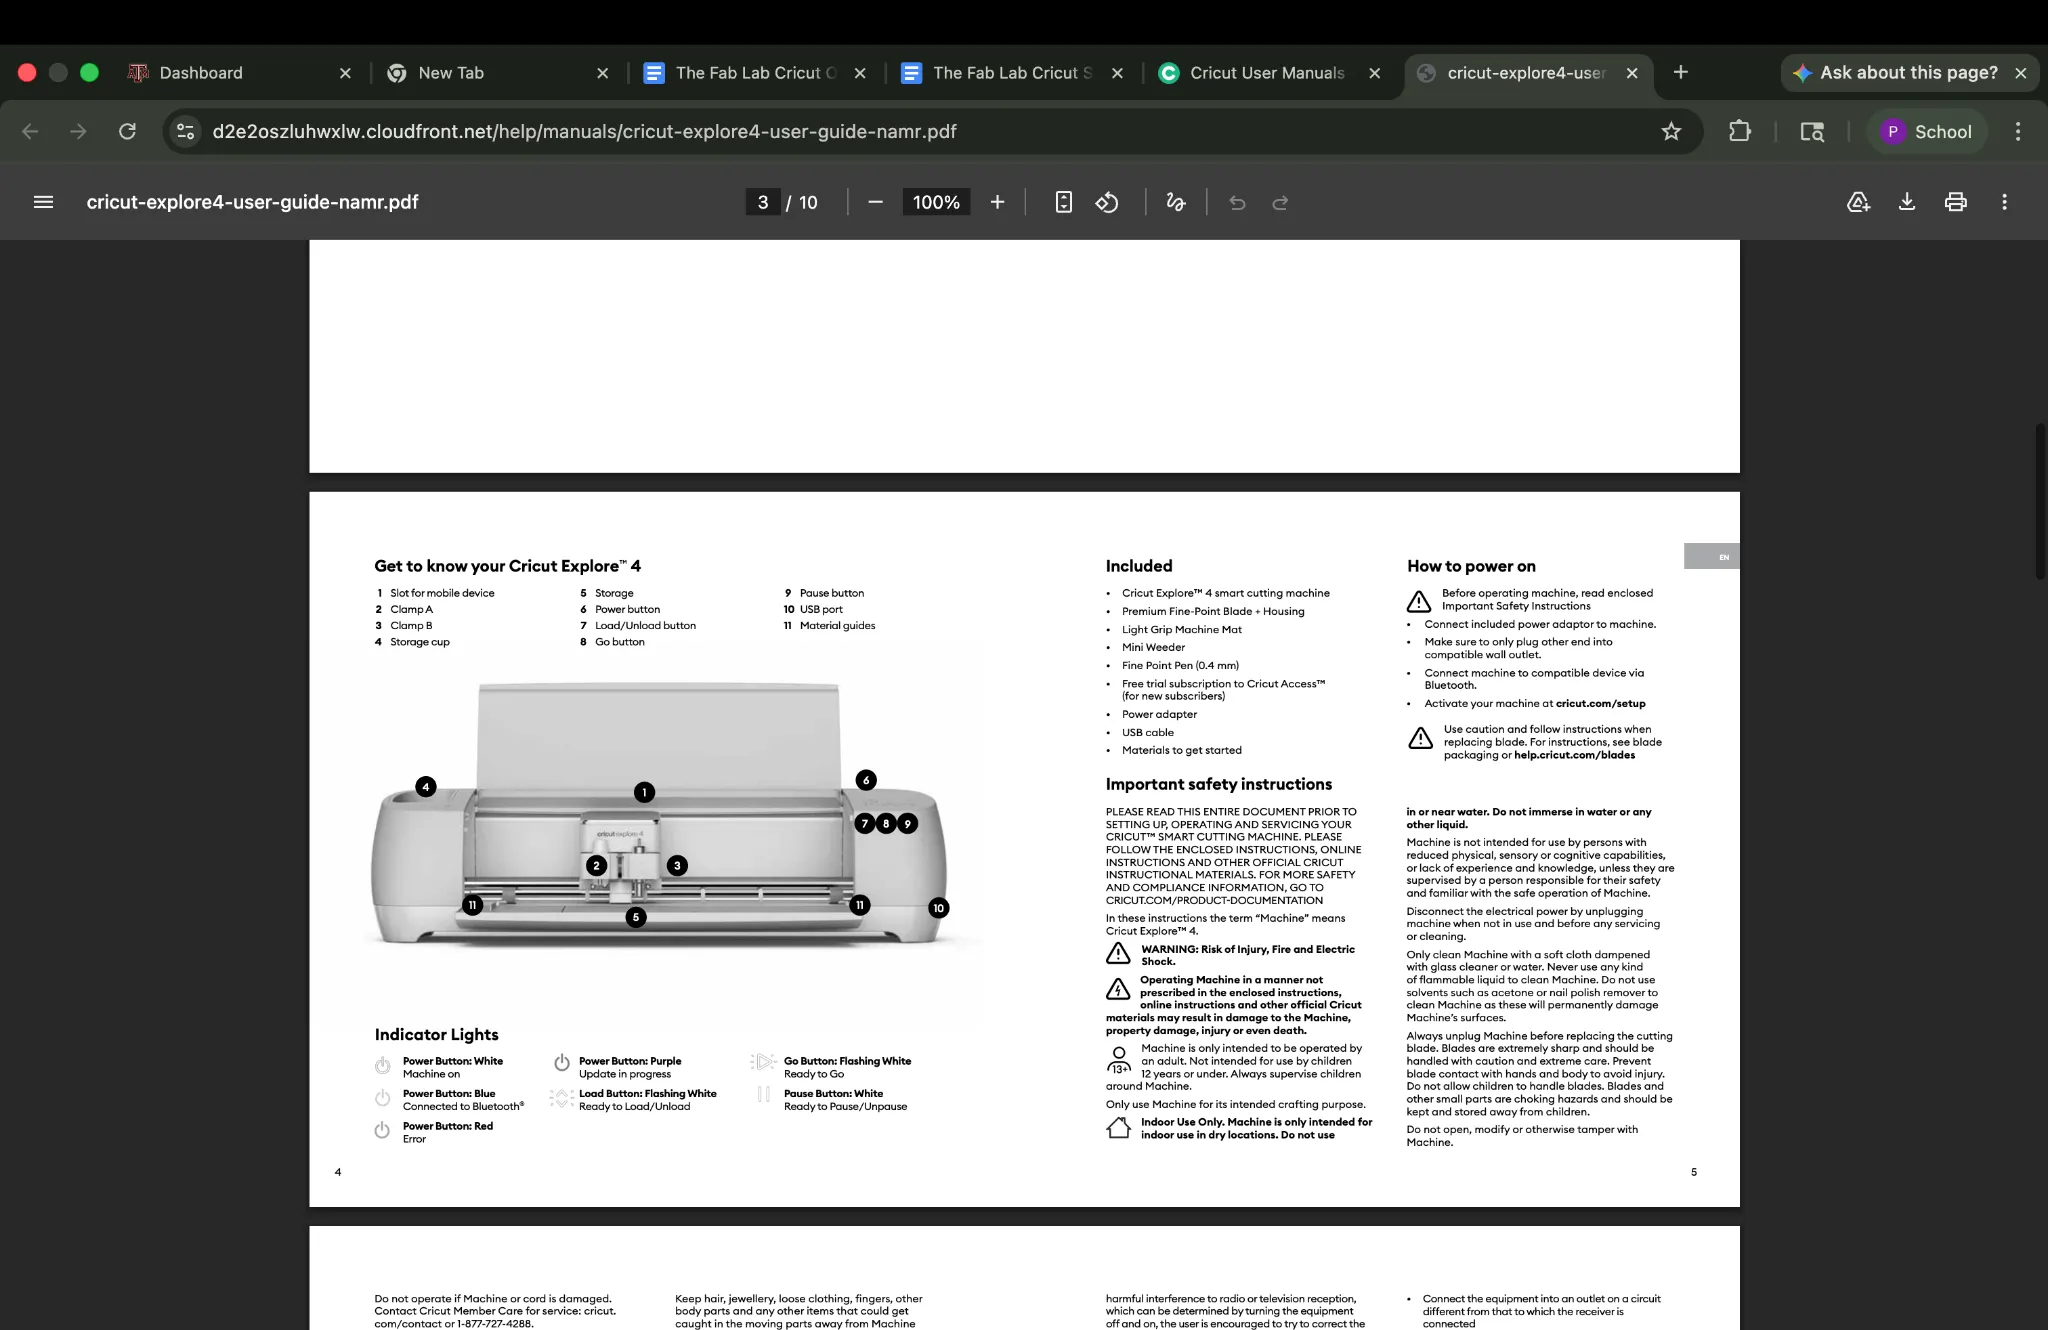
Task: Open the PDF viewer more actions menu
Action: 2004,202
